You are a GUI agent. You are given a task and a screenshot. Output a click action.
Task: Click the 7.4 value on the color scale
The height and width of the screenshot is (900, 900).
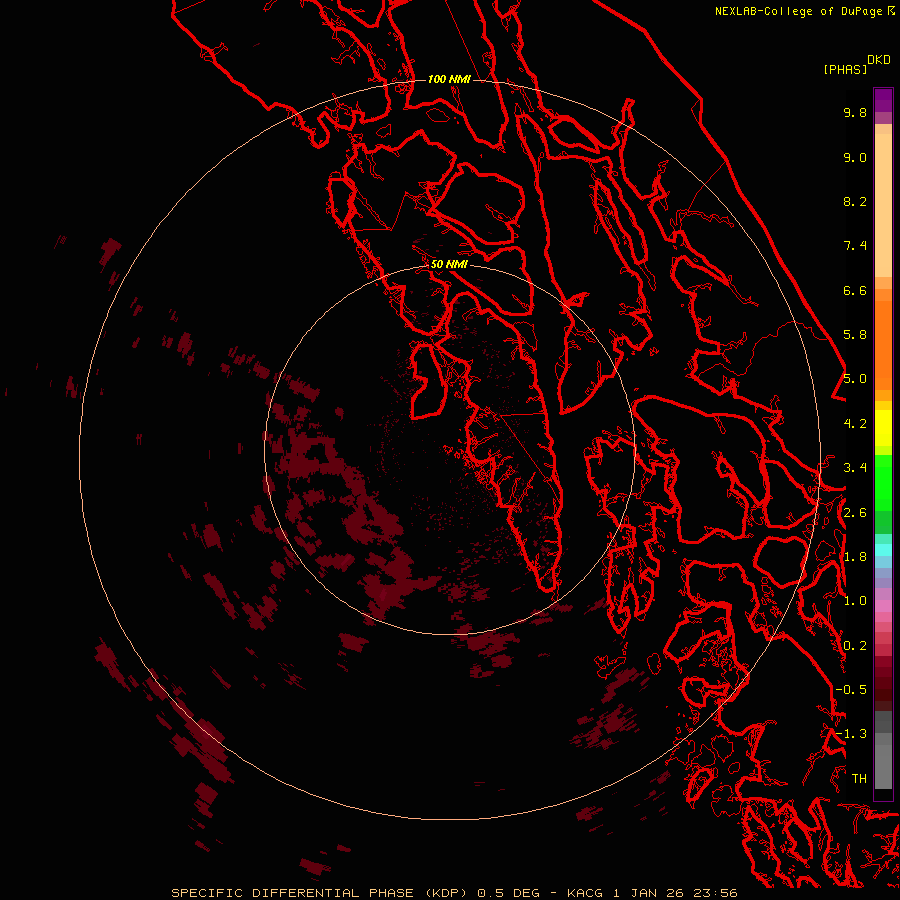point(855,246)
